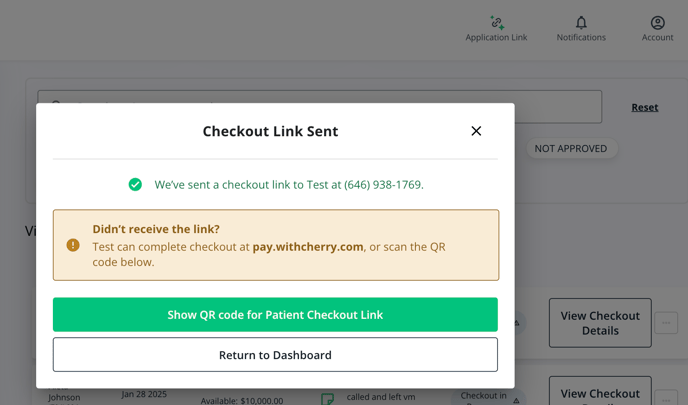
Task: Open the Application Link icon
Action: click(496, 23)
